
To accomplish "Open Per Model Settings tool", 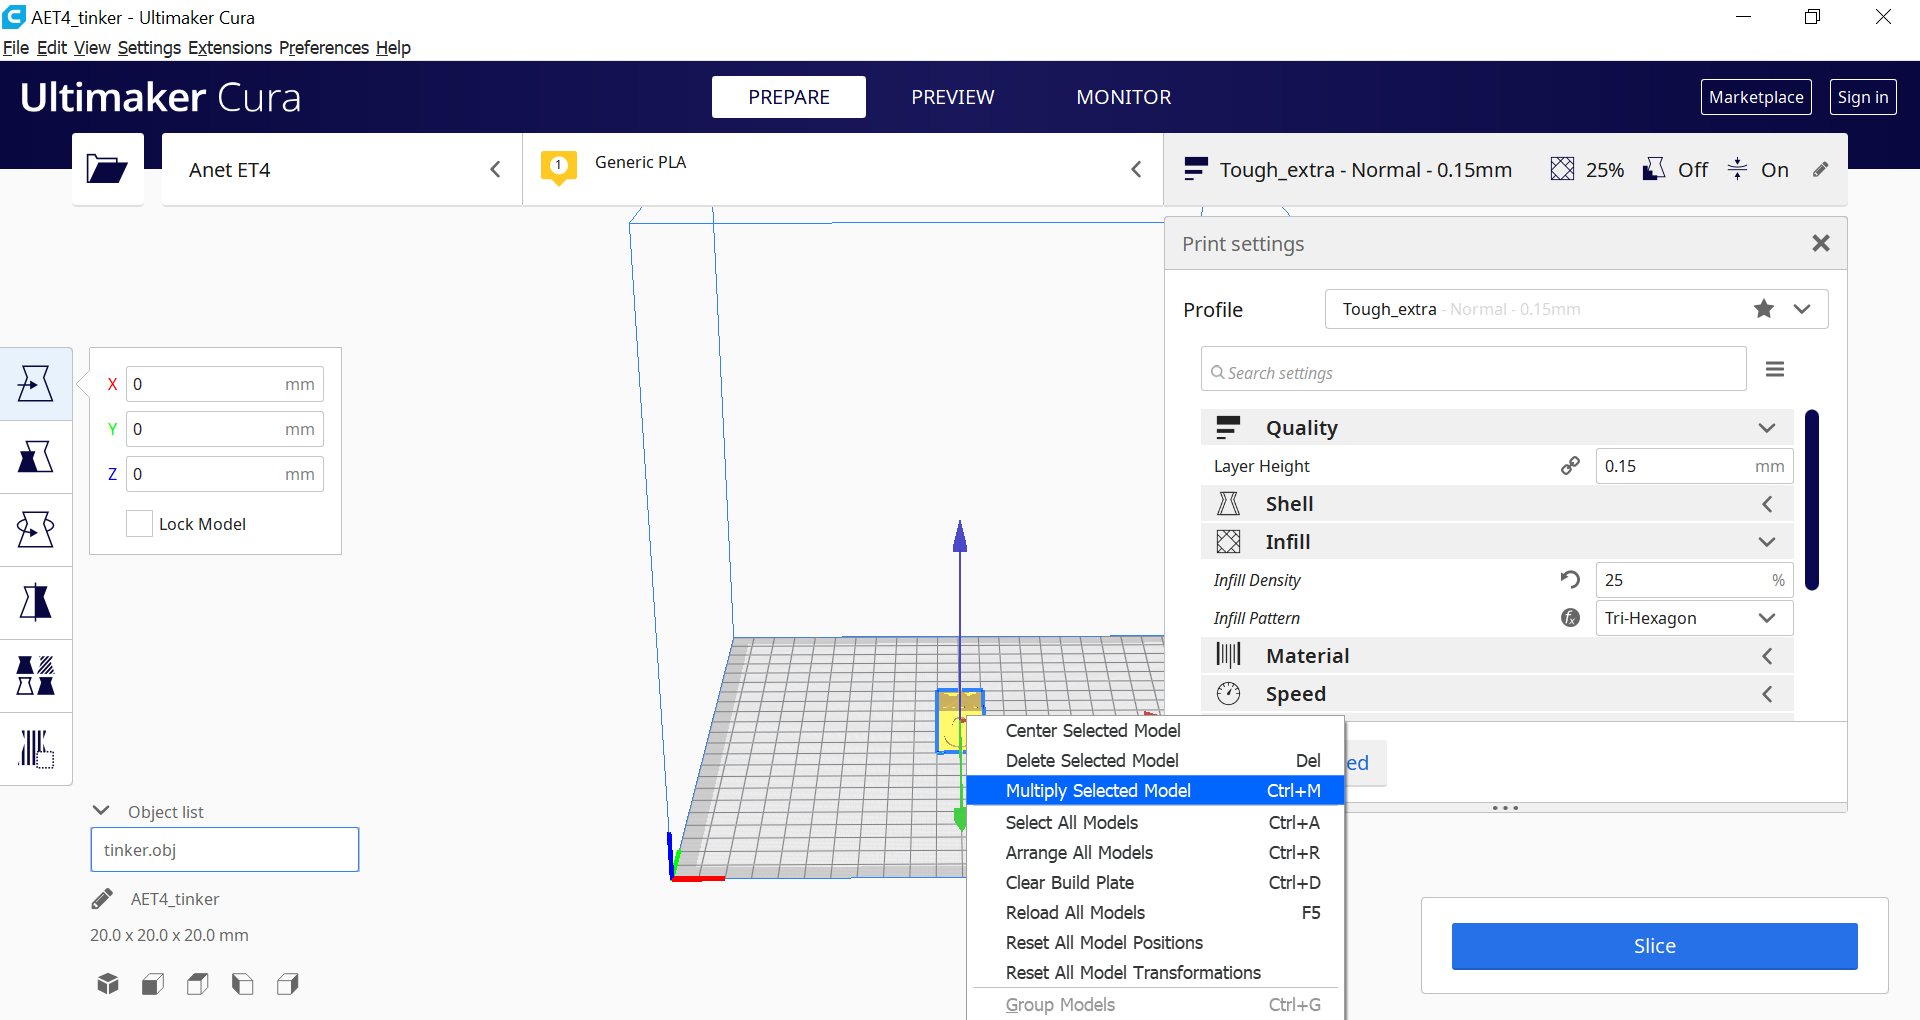I will click(x=36, y=676).
